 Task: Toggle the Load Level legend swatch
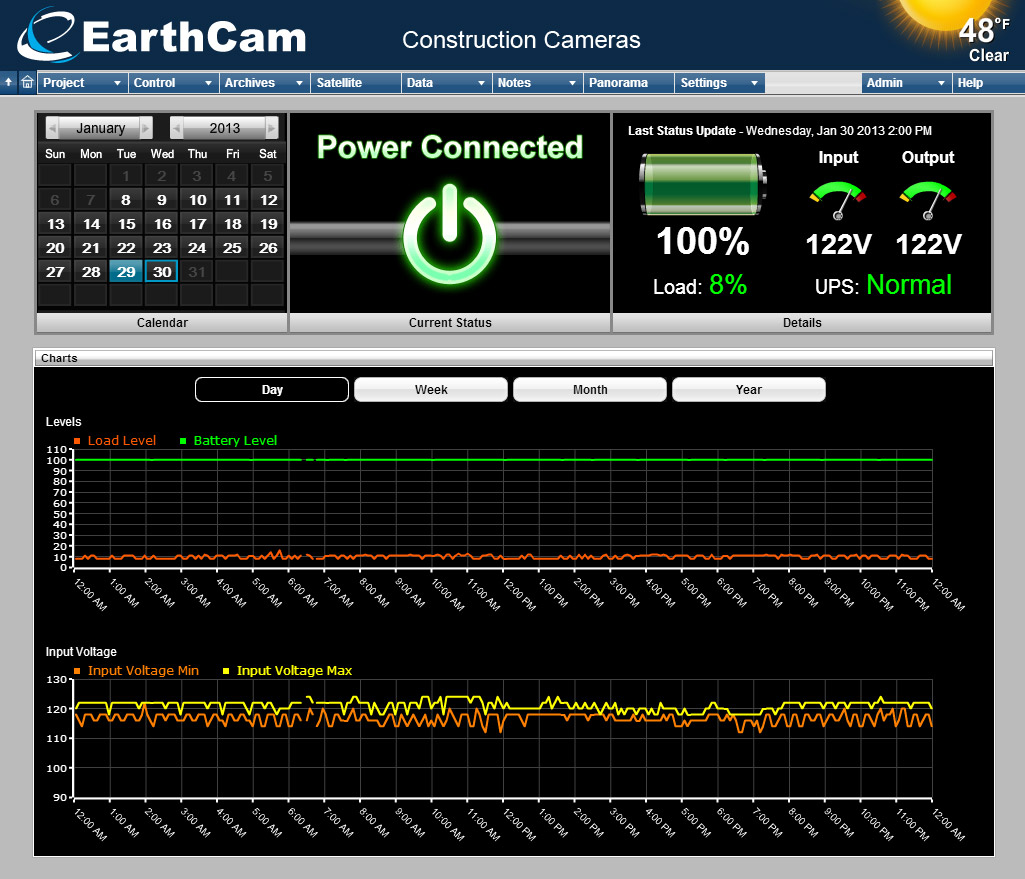77,441
